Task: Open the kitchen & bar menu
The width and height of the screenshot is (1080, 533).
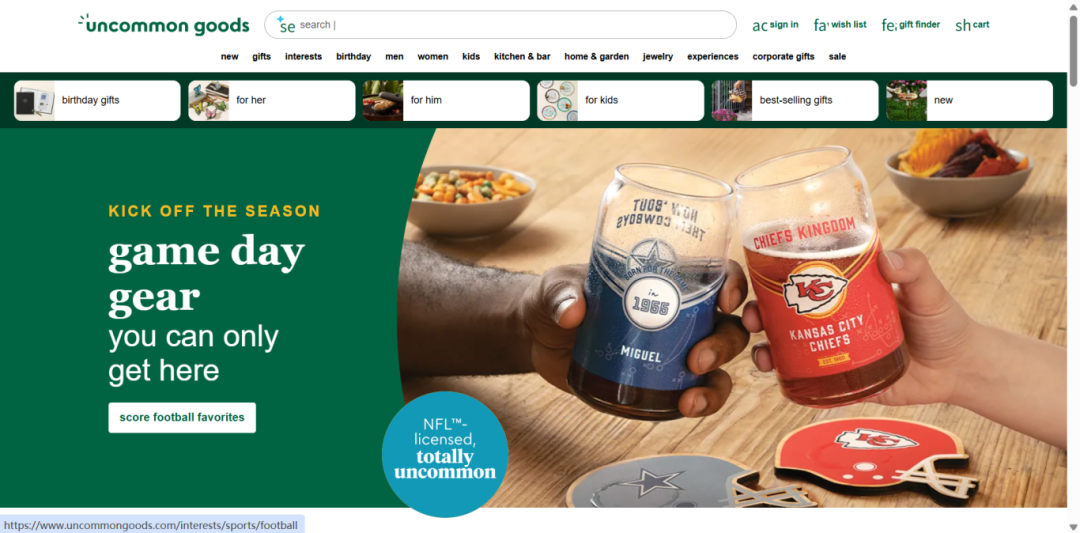Action: 522,56
